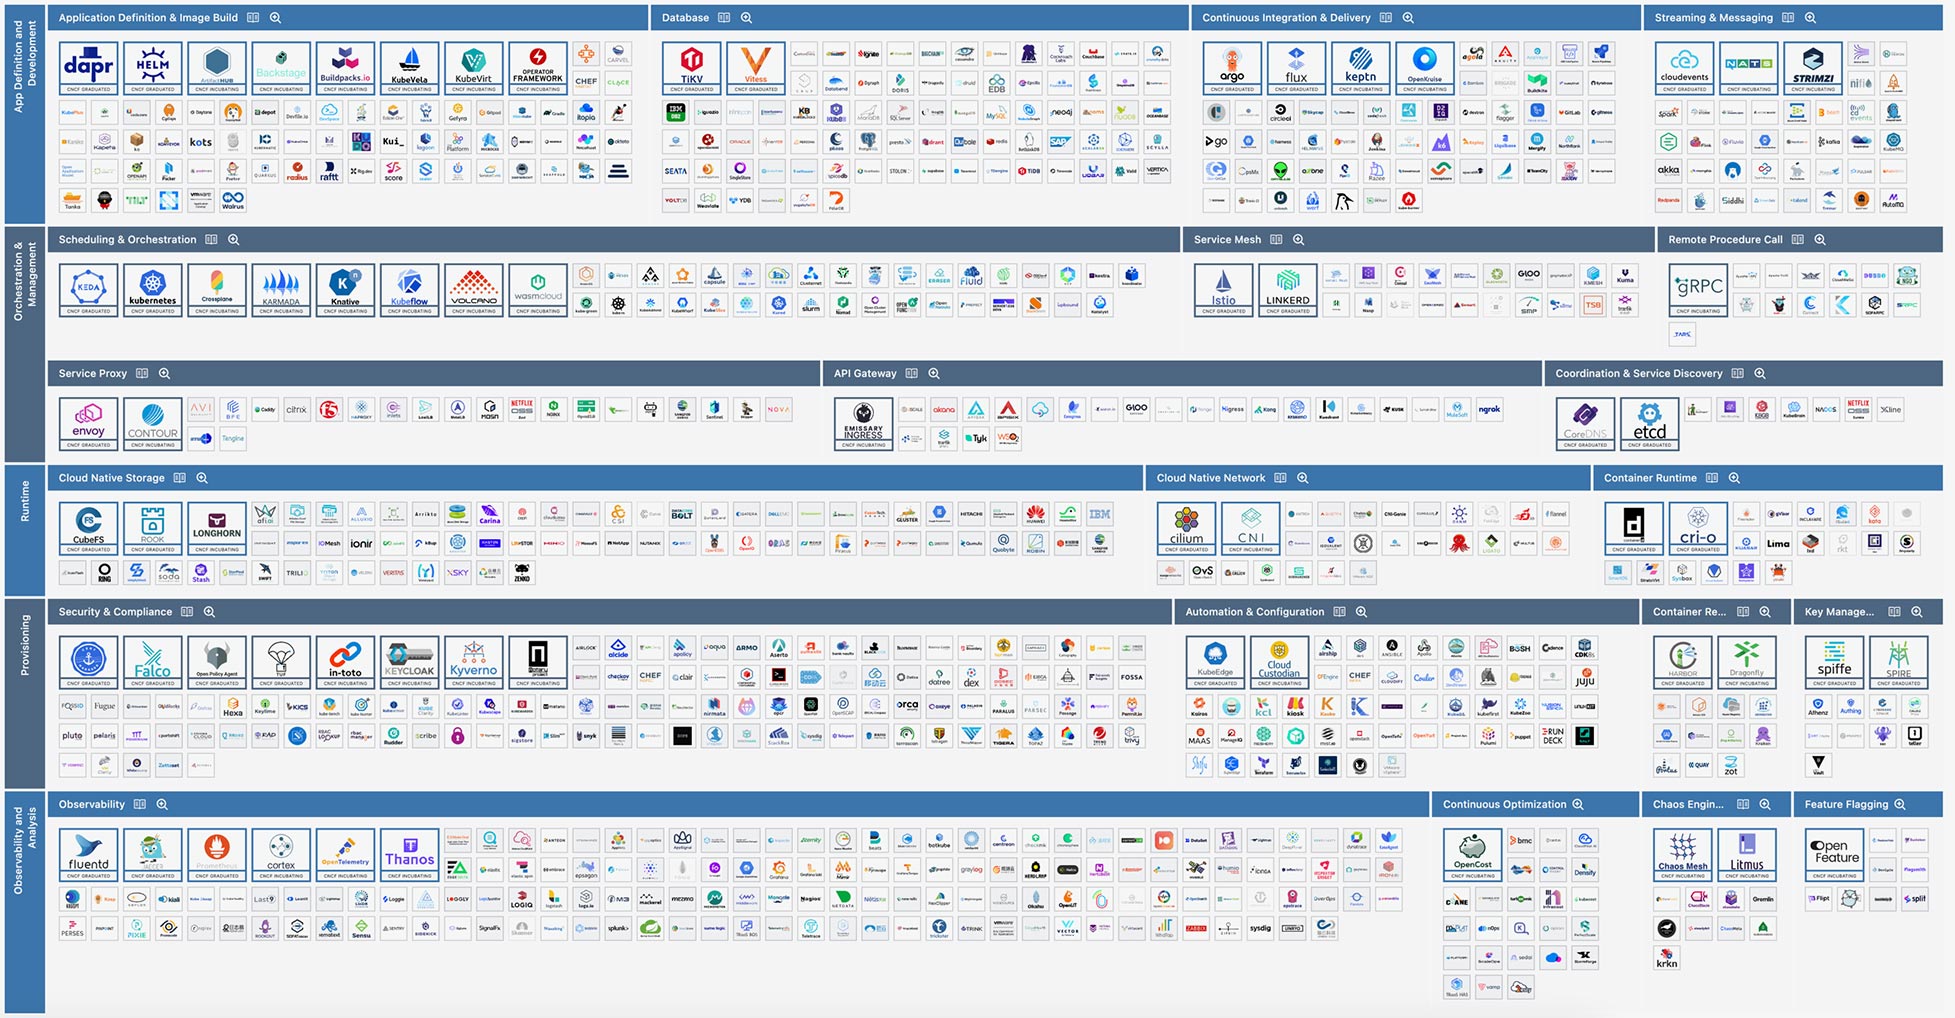Select the KubeEdge project card
The height and width of the screenshot is (1018, 1955).
coord(1216,662)
